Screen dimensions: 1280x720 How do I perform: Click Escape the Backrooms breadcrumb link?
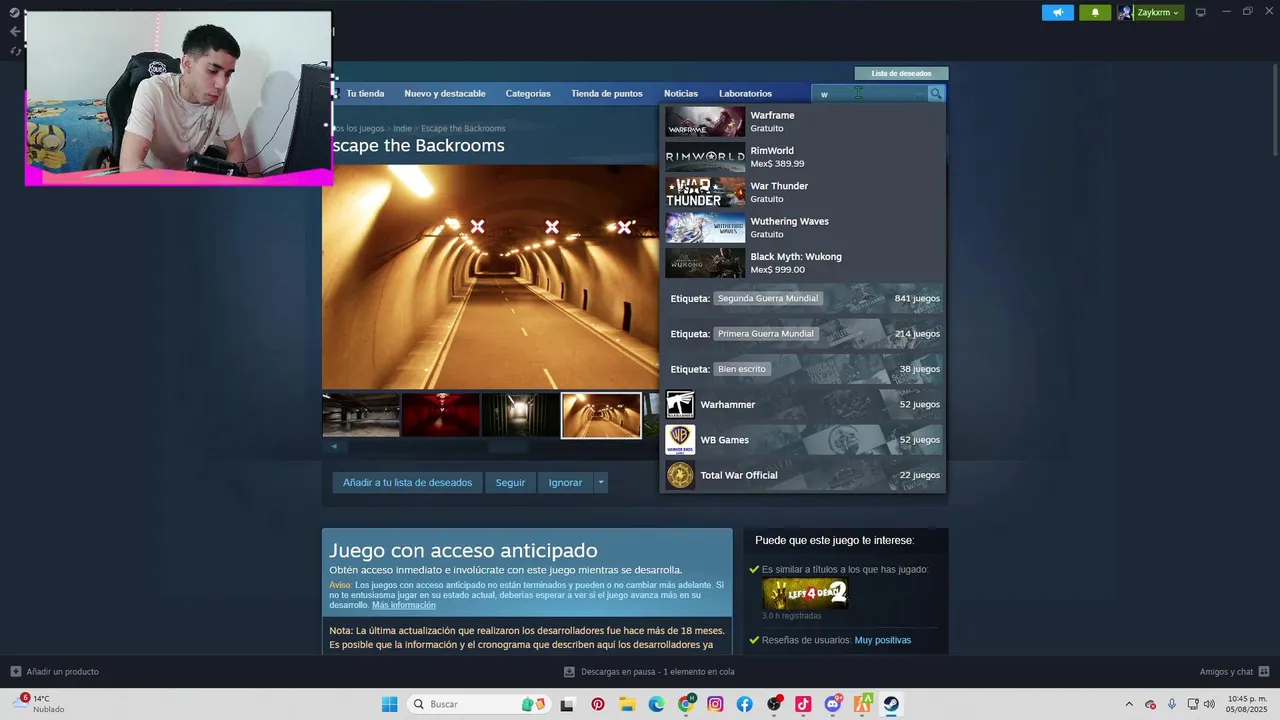click(x=463, y=129)
